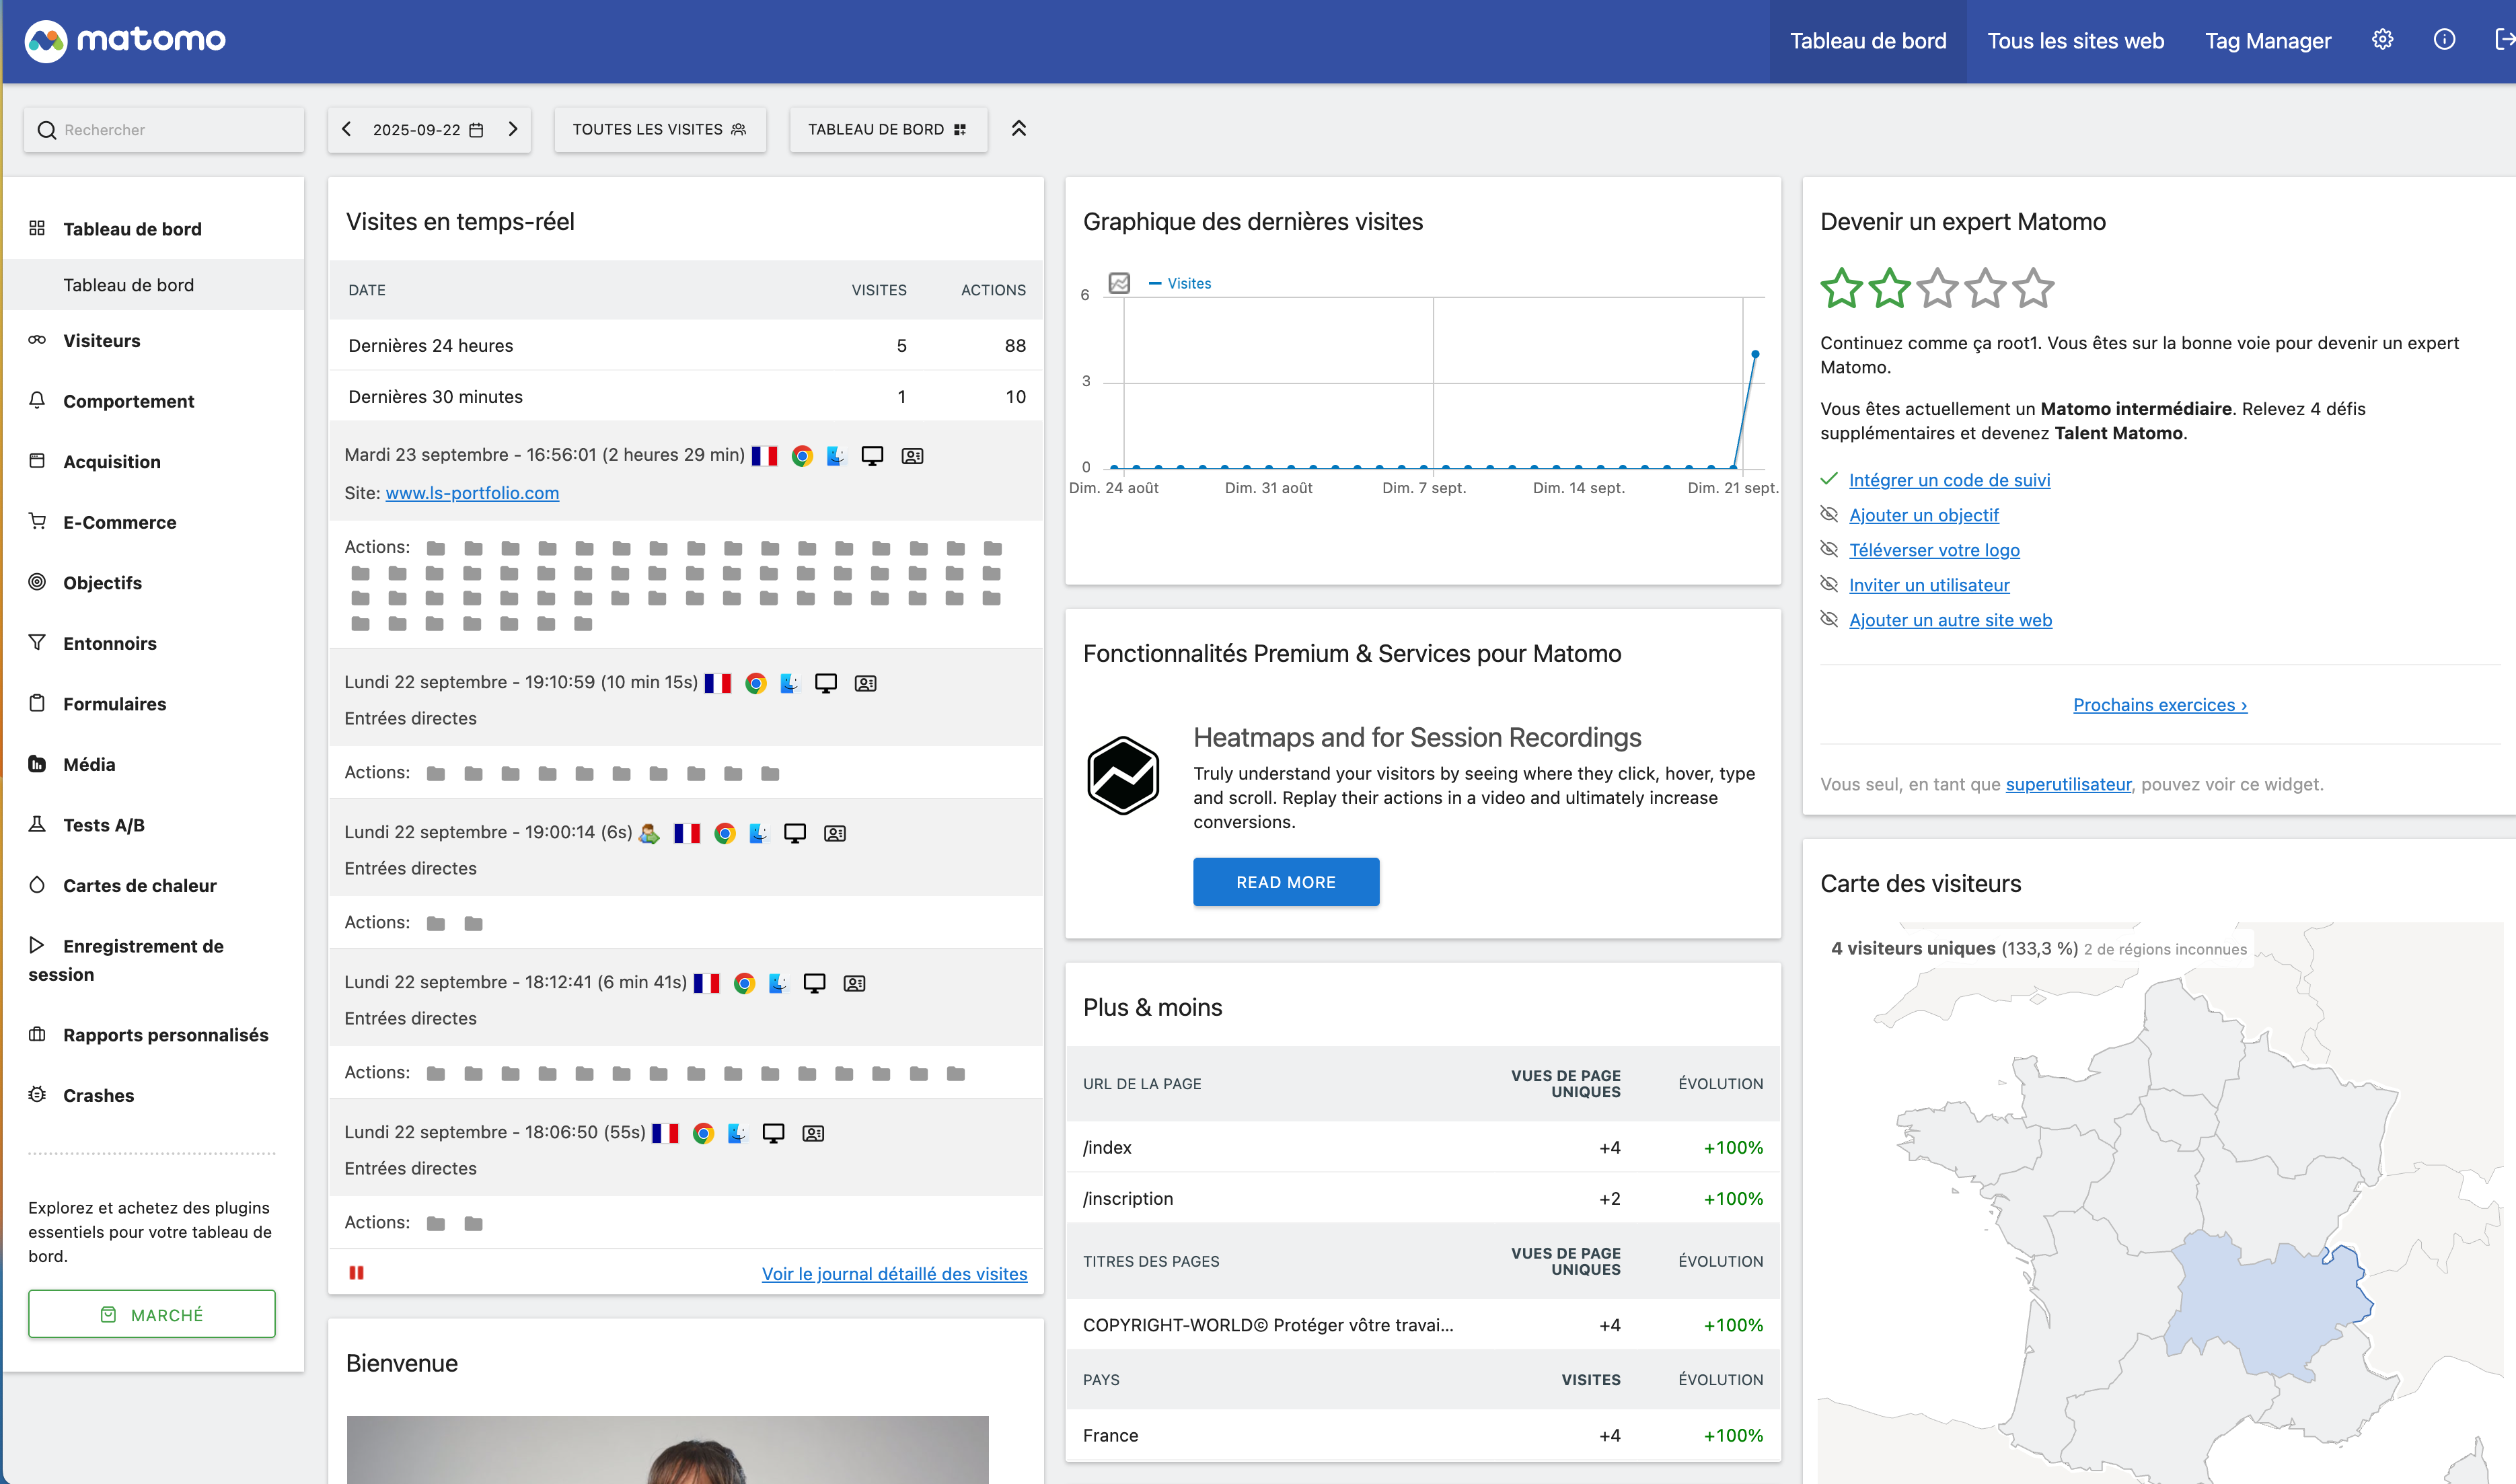Open the Média sidebar section
Viewport: 2516px width, 1484px height.
point(89,764)
